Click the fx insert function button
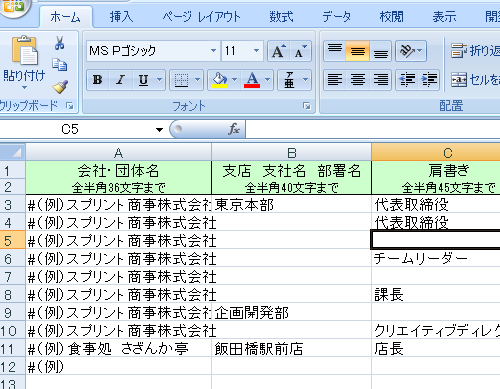 [x=234, y=129]
